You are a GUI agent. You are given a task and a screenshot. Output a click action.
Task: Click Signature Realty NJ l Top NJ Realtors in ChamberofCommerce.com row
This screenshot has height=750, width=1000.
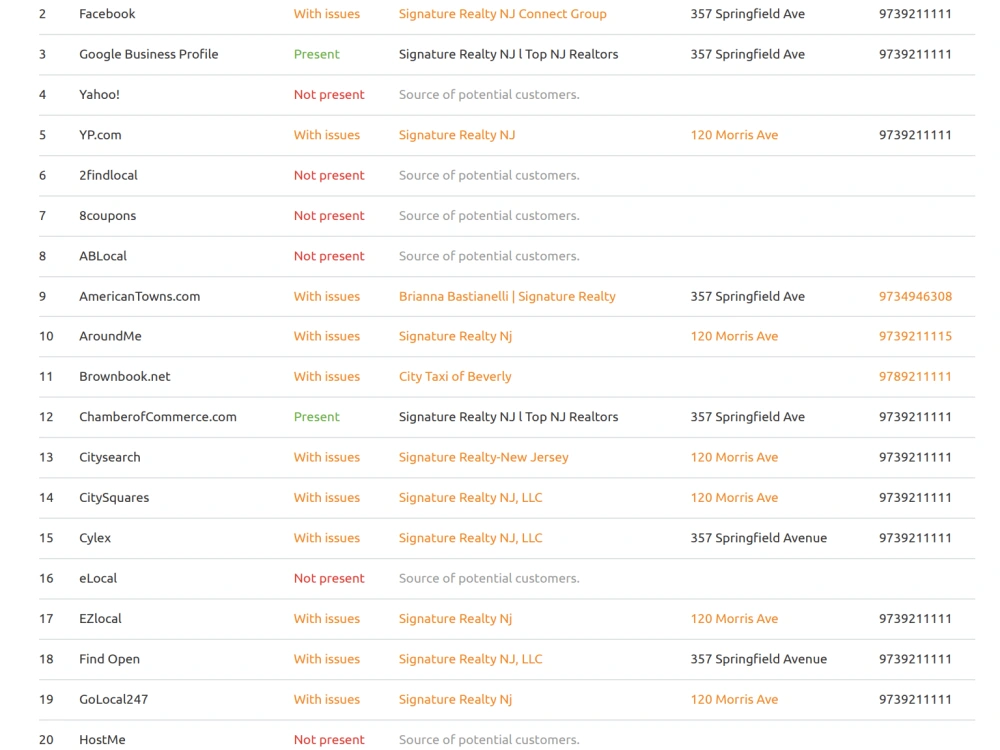[x=508, y=416]
